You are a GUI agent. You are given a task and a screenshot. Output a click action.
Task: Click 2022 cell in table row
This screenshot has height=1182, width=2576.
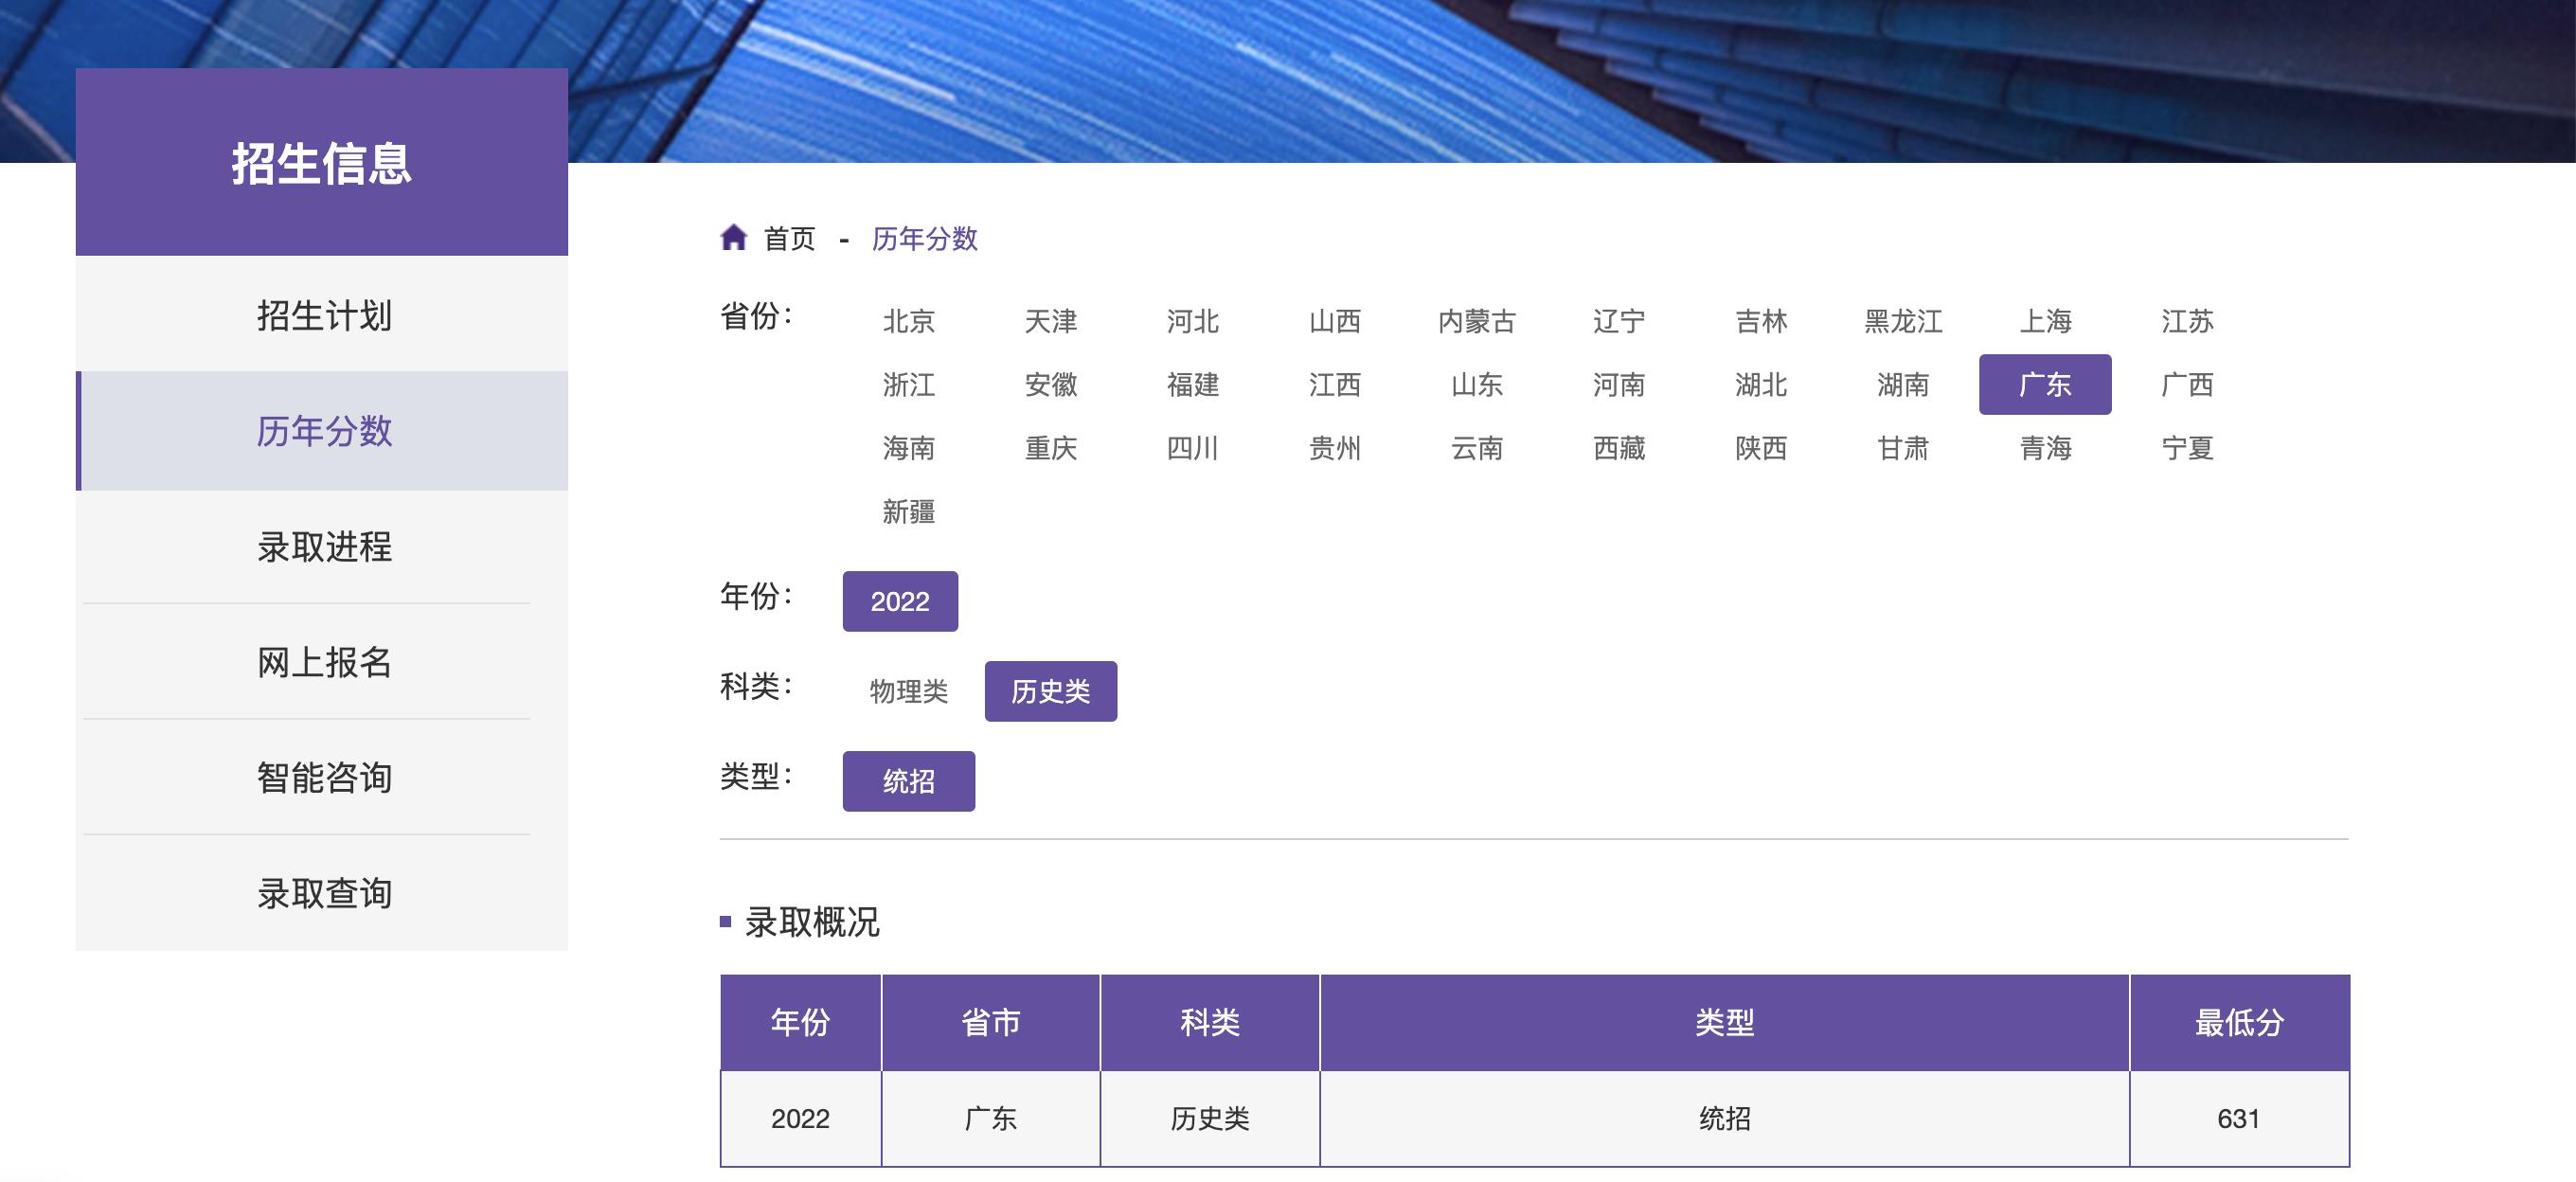pos(800,1118)
